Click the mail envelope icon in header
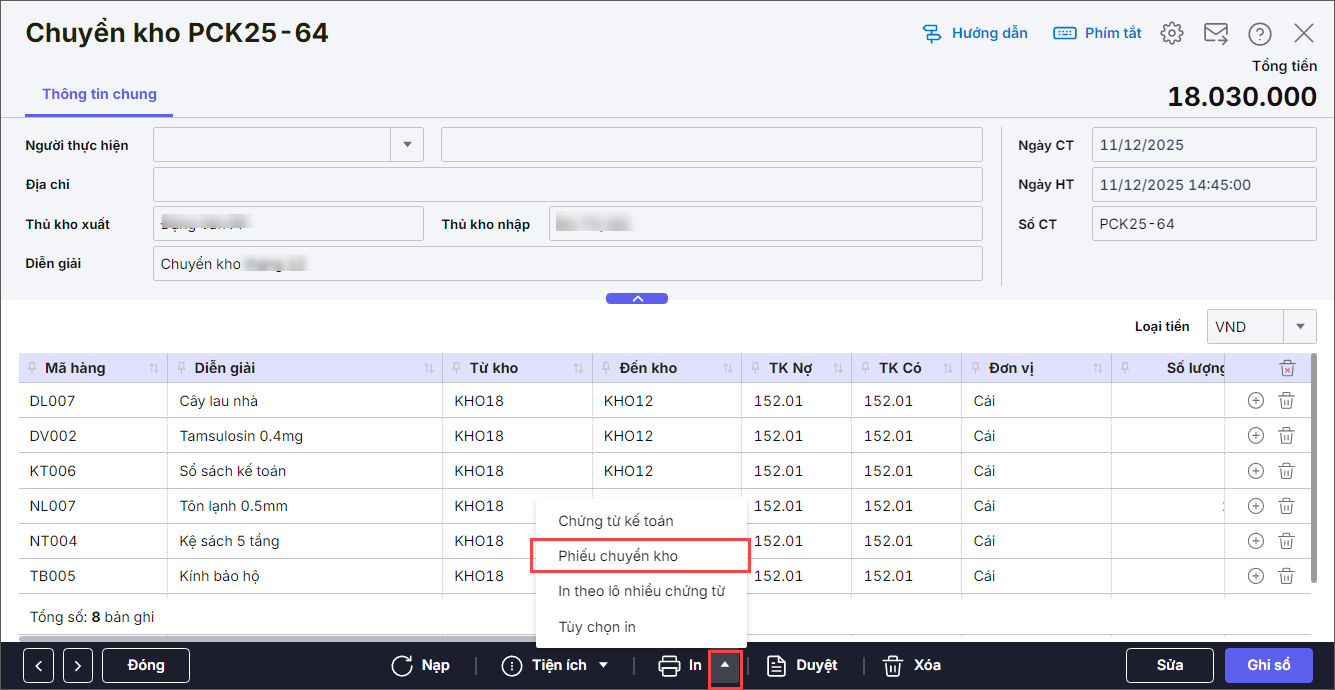Screen dimensions: 1335x690 pyautogui.click(x=1215, y=33)
